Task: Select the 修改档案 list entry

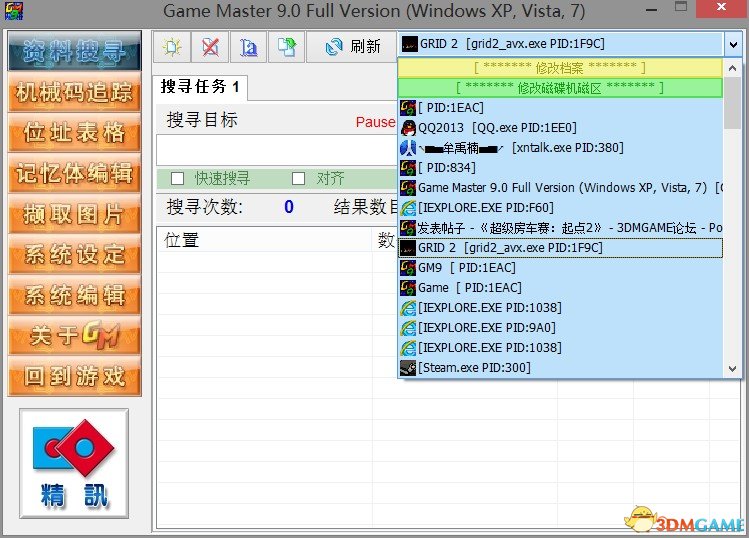Action: click(x=560, y=68)
